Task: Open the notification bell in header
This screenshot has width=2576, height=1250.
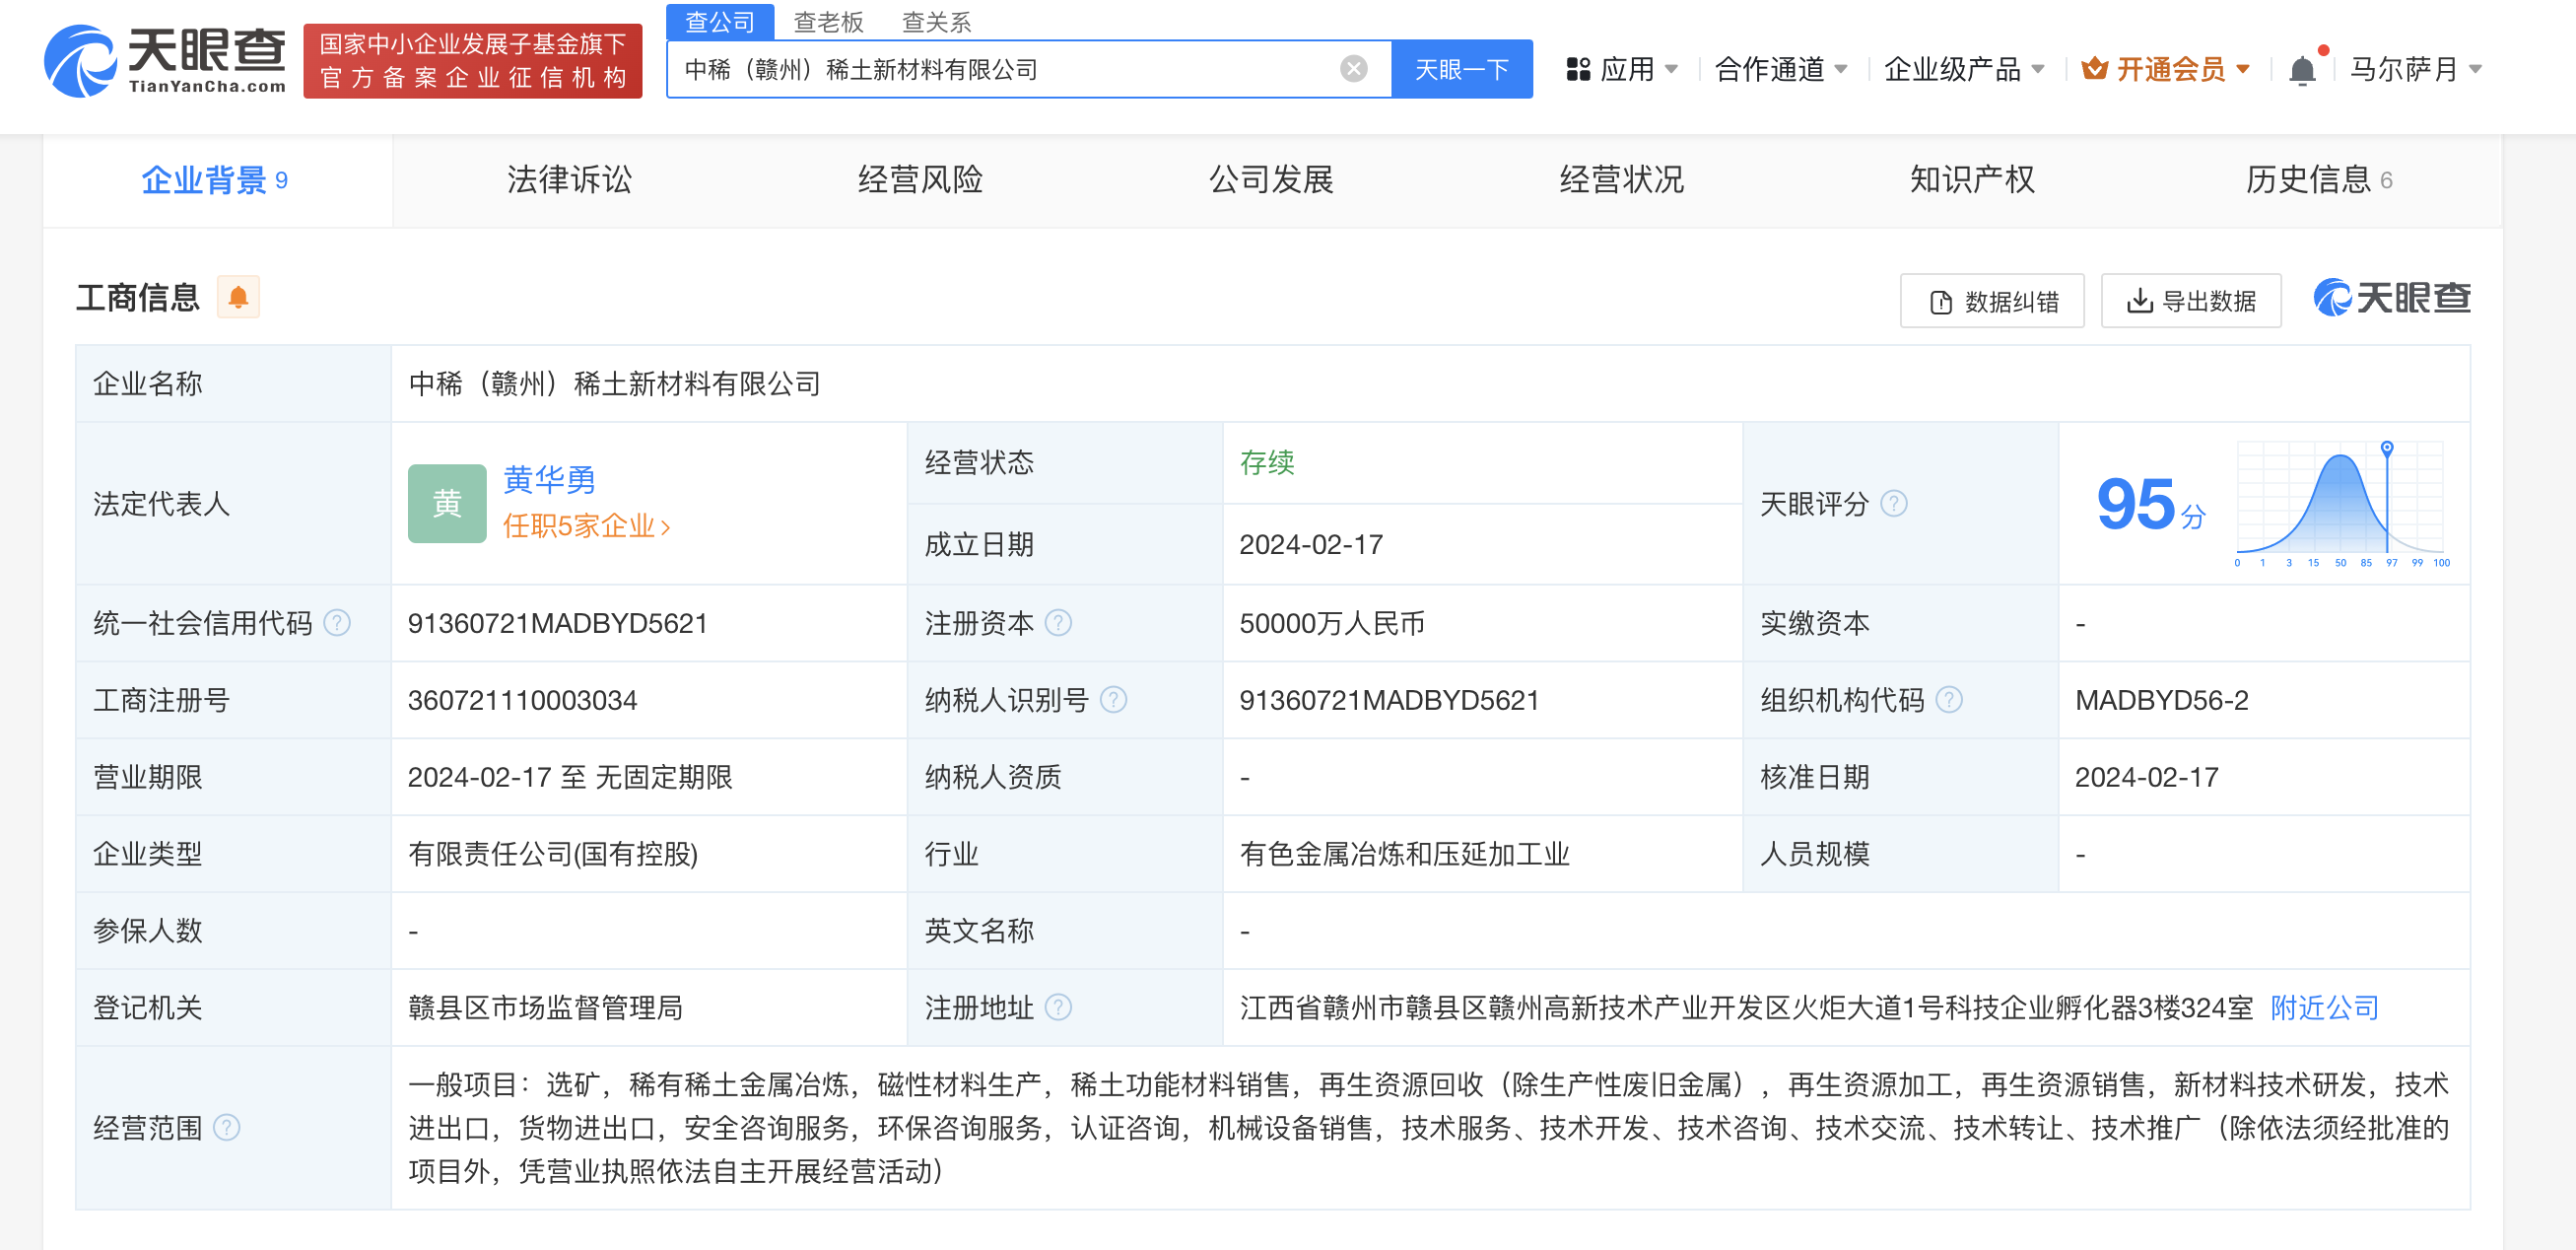Action: [x=2302, y=70]
